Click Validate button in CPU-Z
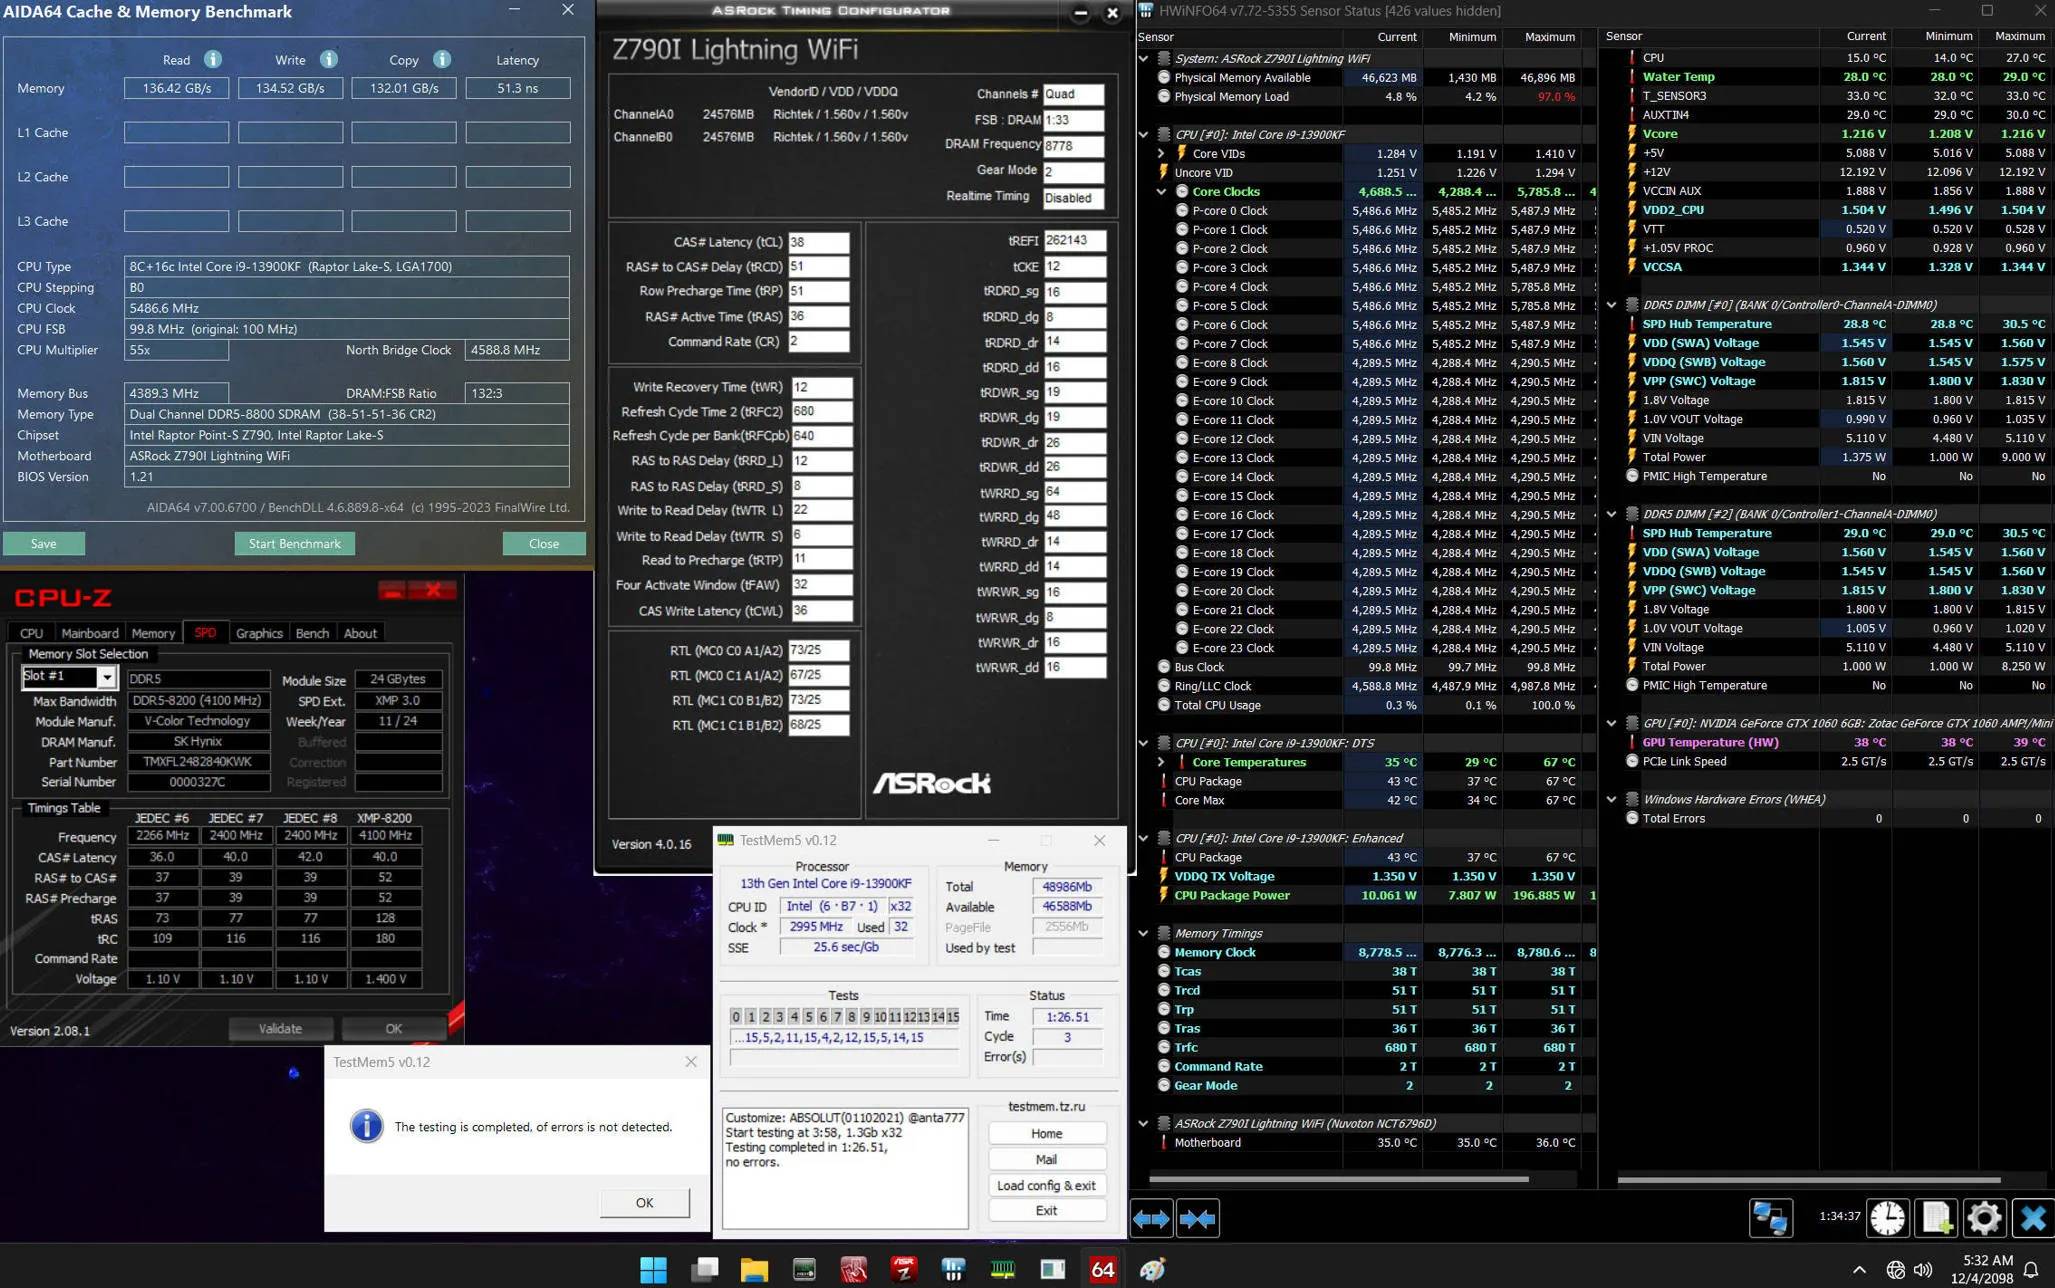The image size is (2055, 1288). tap(280, 1028)
